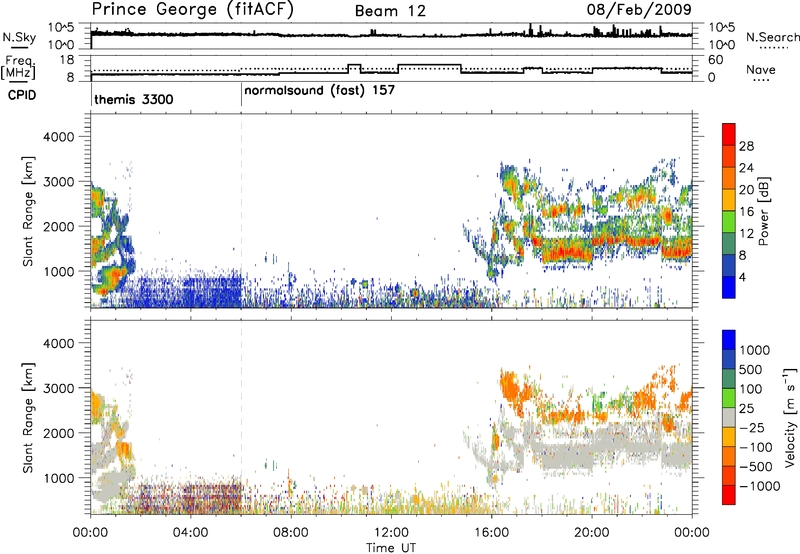The width and height of the screenshot is (800, 554).
Task: Select the 'themis 3300' CPID entry
Action: [134, 99]
